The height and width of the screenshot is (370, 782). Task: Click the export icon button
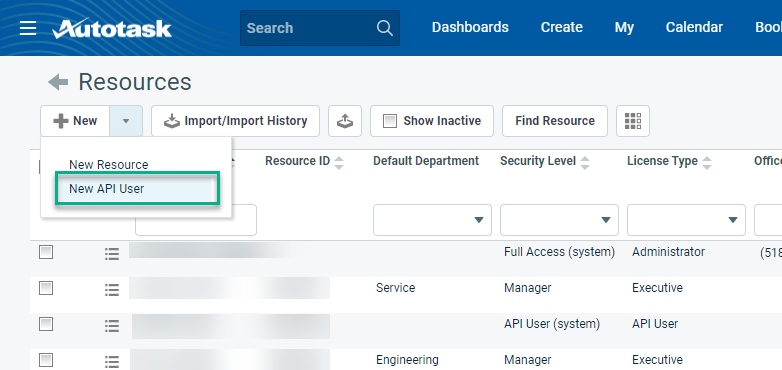click(345, 121)
